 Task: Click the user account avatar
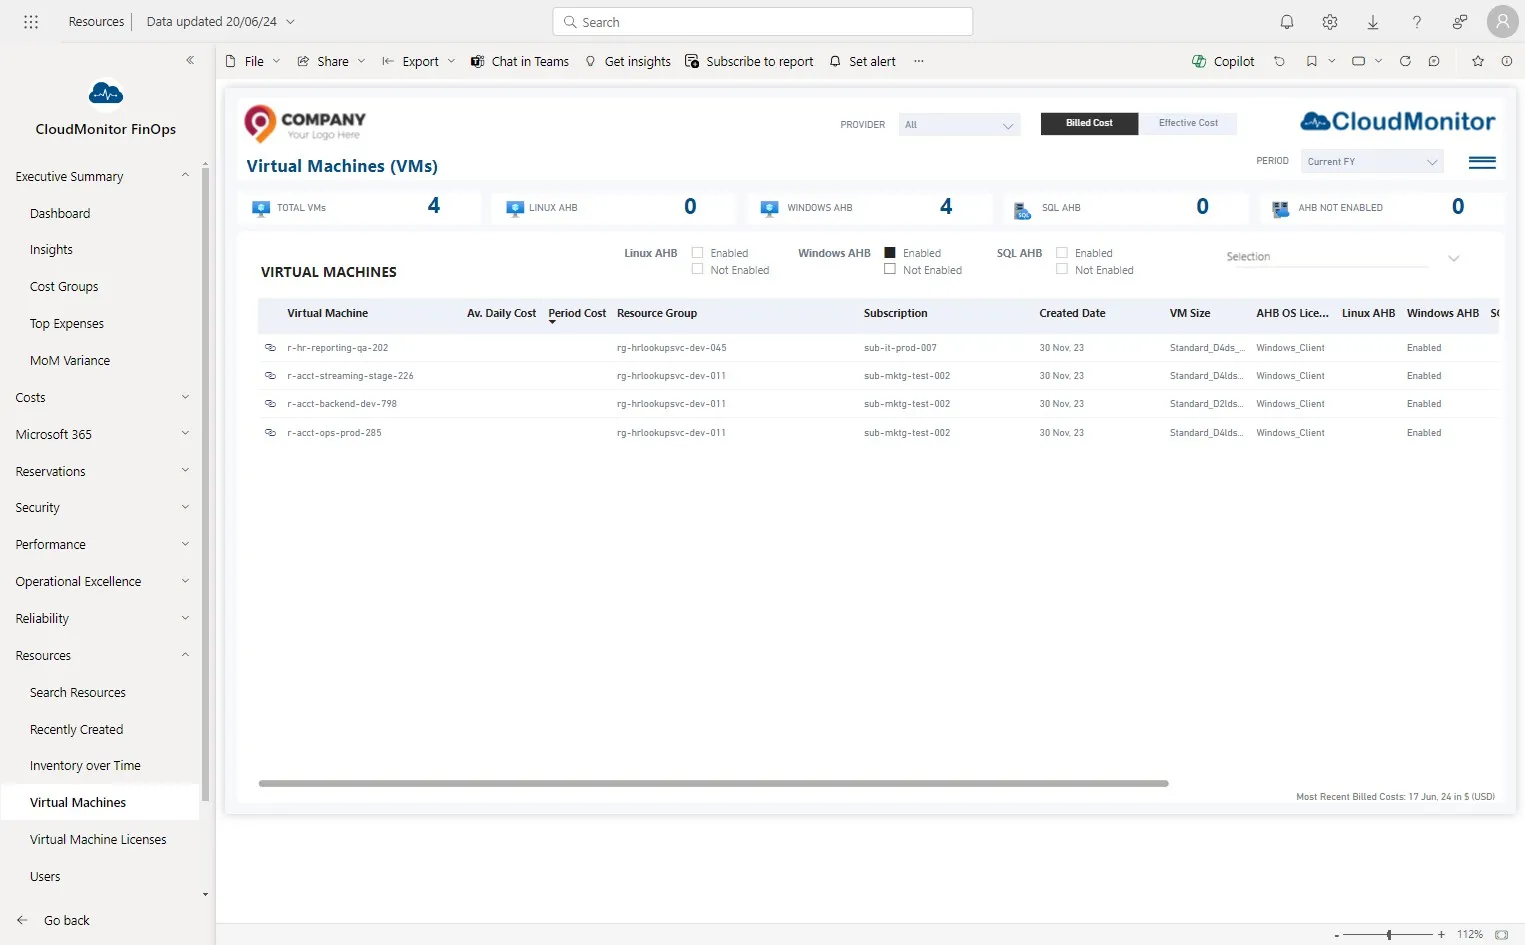(x=1502, y=21)
